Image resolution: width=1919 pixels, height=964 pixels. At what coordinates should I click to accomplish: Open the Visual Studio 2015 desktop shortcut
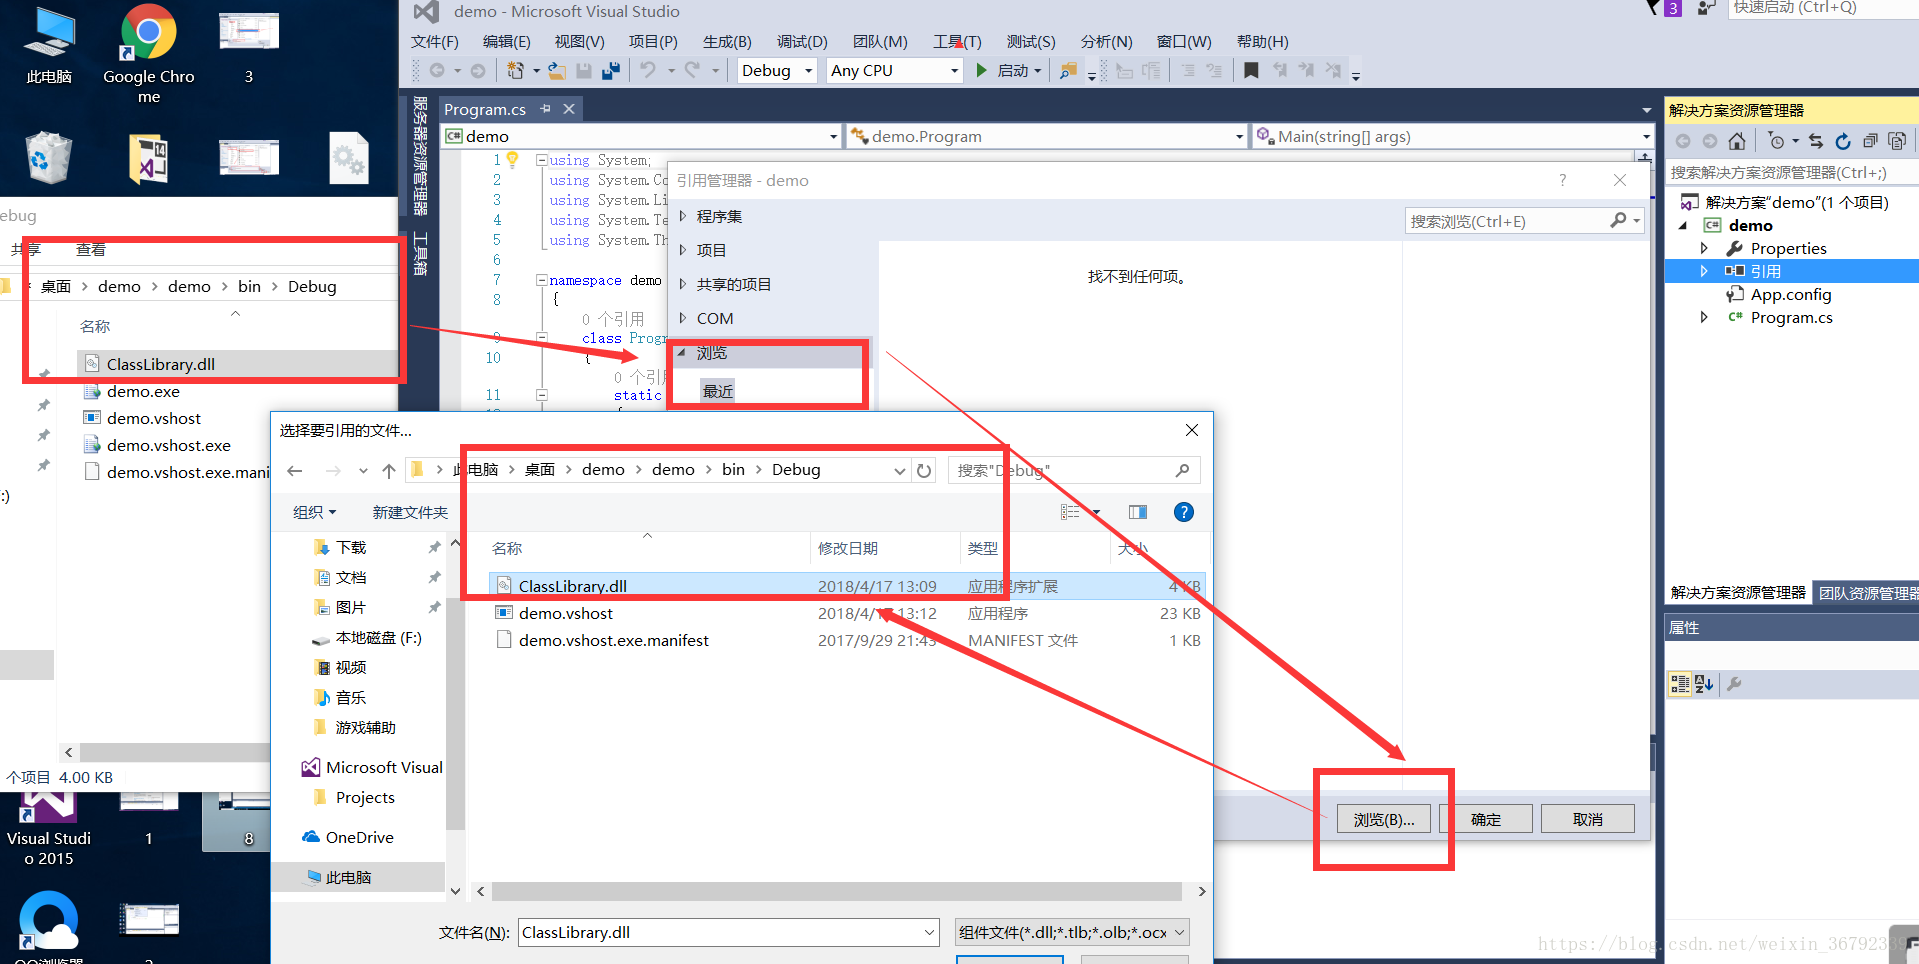pyautogui.click(x=49, y=829)
